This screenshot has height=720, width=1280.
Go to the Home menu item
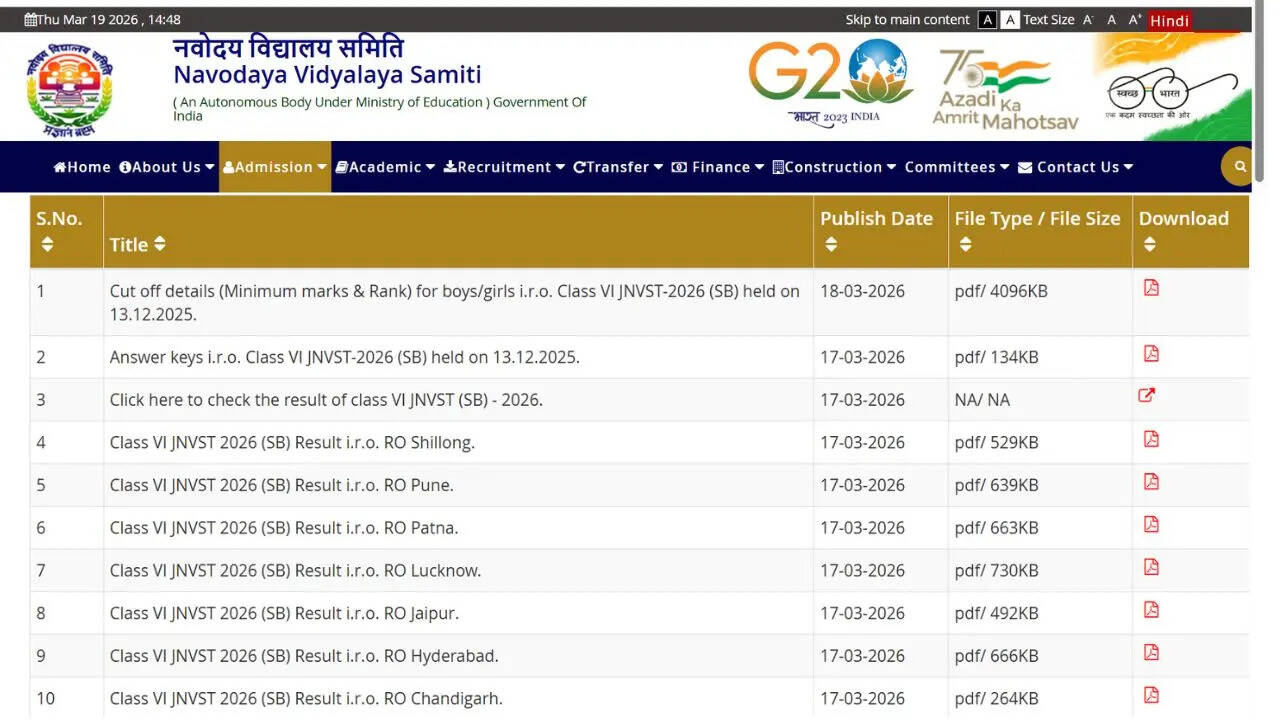click(x=82, y=167)
